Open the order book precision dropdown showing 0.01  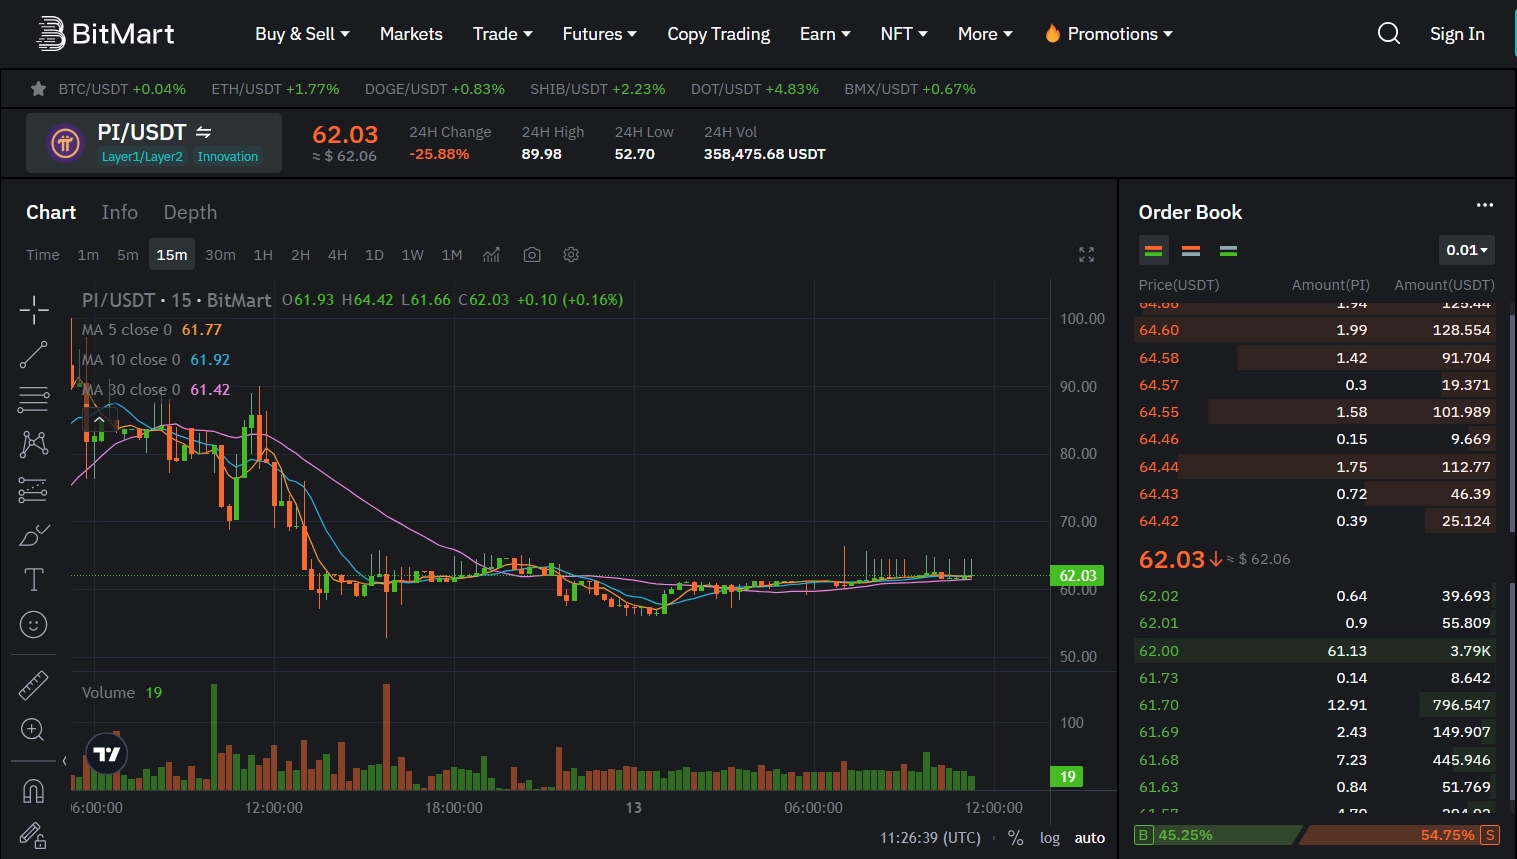[x=1465, y=249]
